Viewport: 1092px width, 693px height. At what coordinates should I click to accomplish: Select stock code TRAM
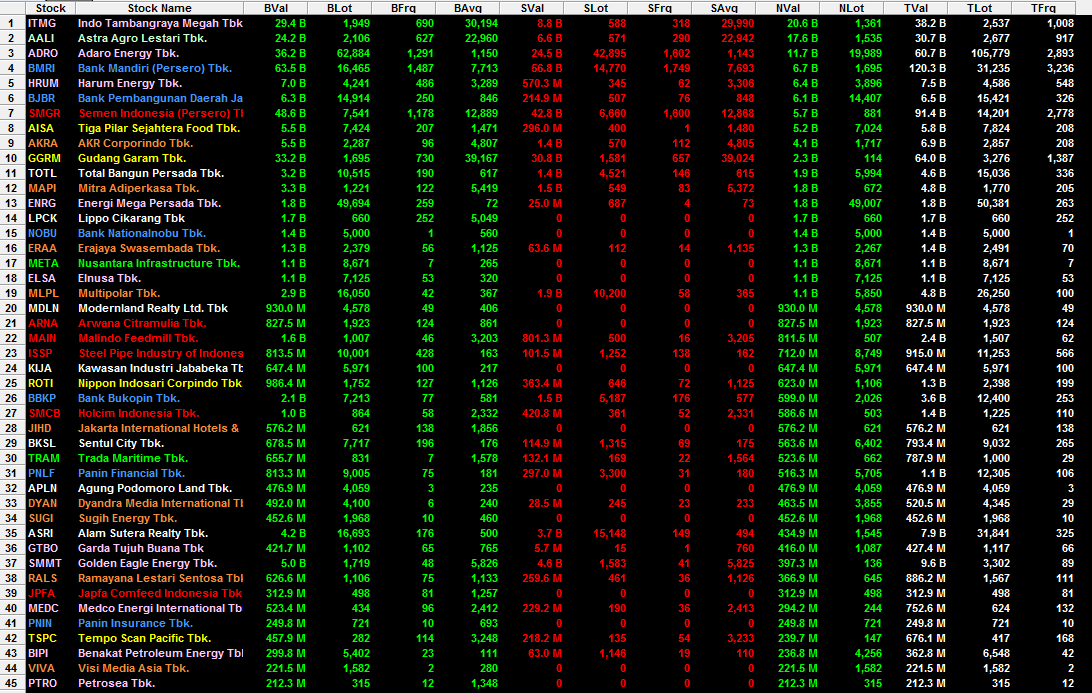pos(44,458)
